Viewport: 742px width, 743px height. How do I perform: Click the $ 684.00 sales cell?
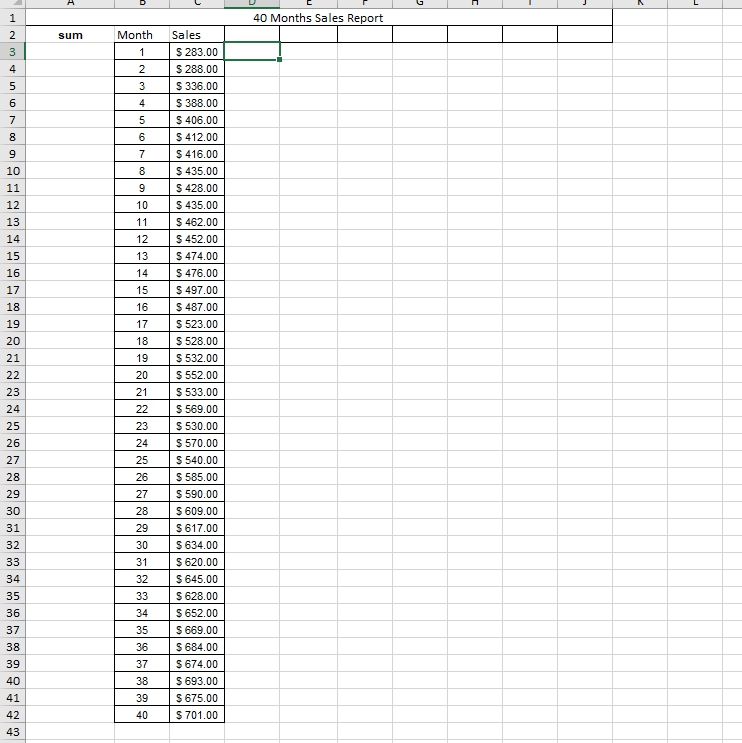(x=197, y=647)
